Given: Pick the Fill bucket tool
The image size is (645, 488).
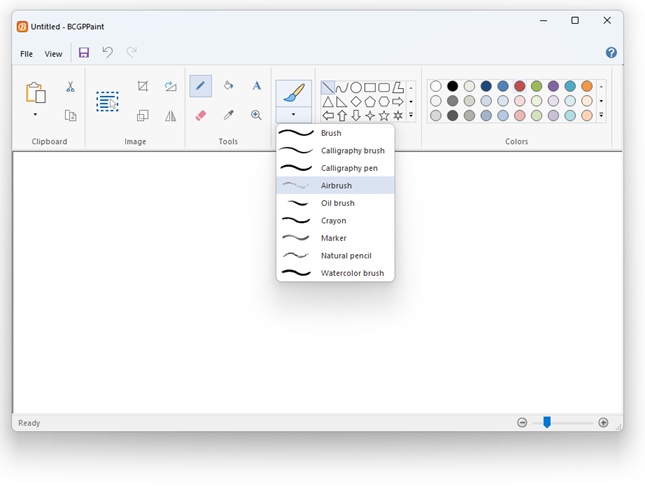Looking at the screenshot, I should pyautogui.click(x=228, y=86).
